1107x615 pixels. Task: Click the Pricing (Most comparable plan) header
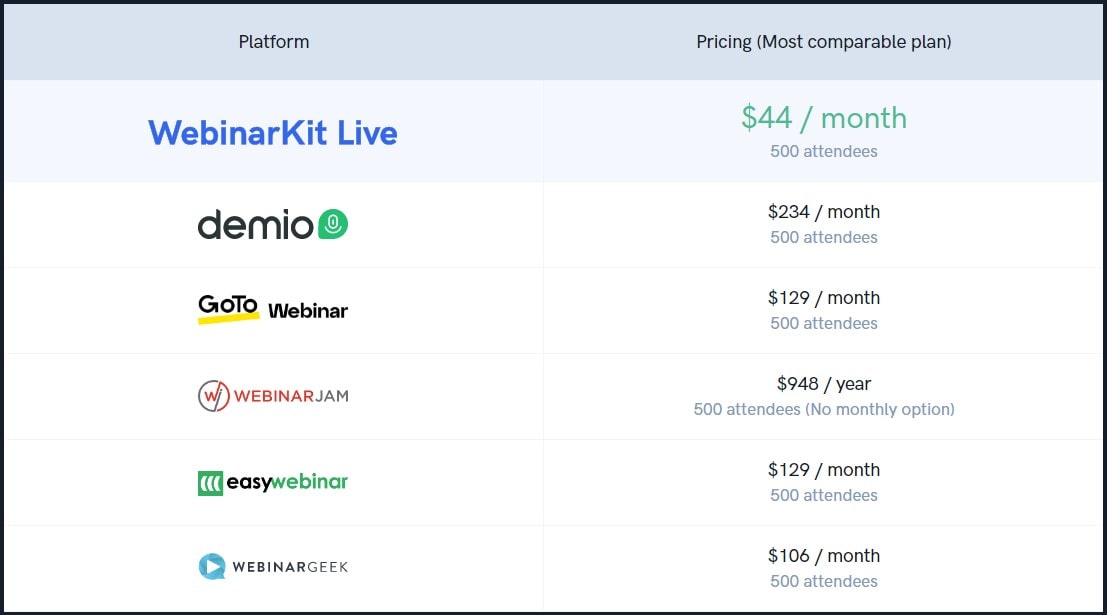coord(824,42)
